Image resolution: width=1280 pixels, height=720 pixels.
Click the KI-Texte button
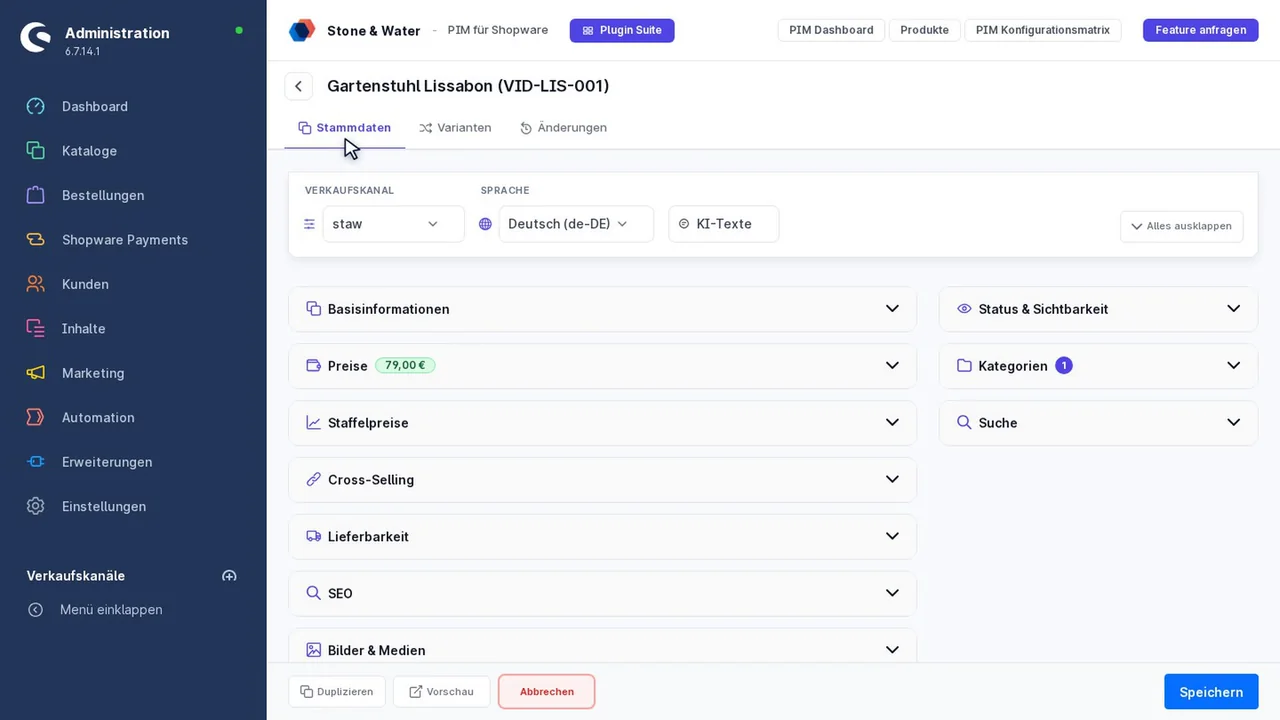724,224
